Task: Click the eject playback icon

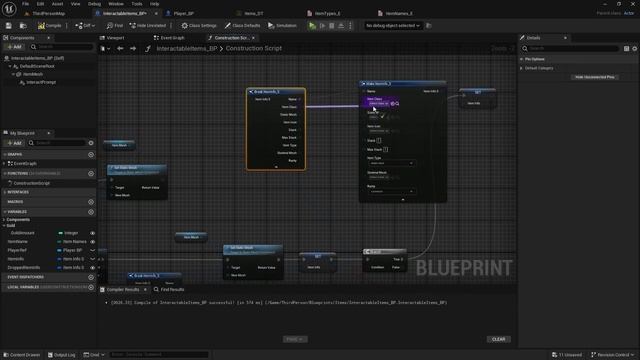Action: point(341,26)
